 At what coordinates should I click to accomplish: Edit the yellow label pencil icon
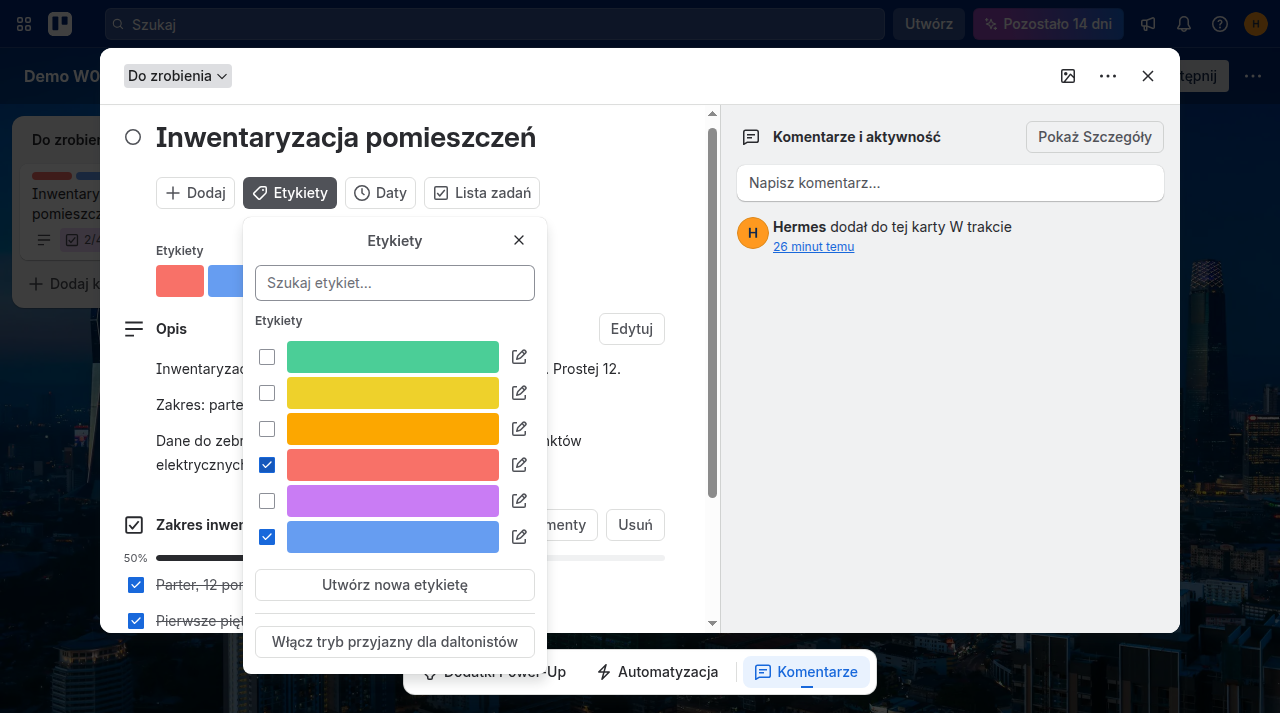click(519, 393)
